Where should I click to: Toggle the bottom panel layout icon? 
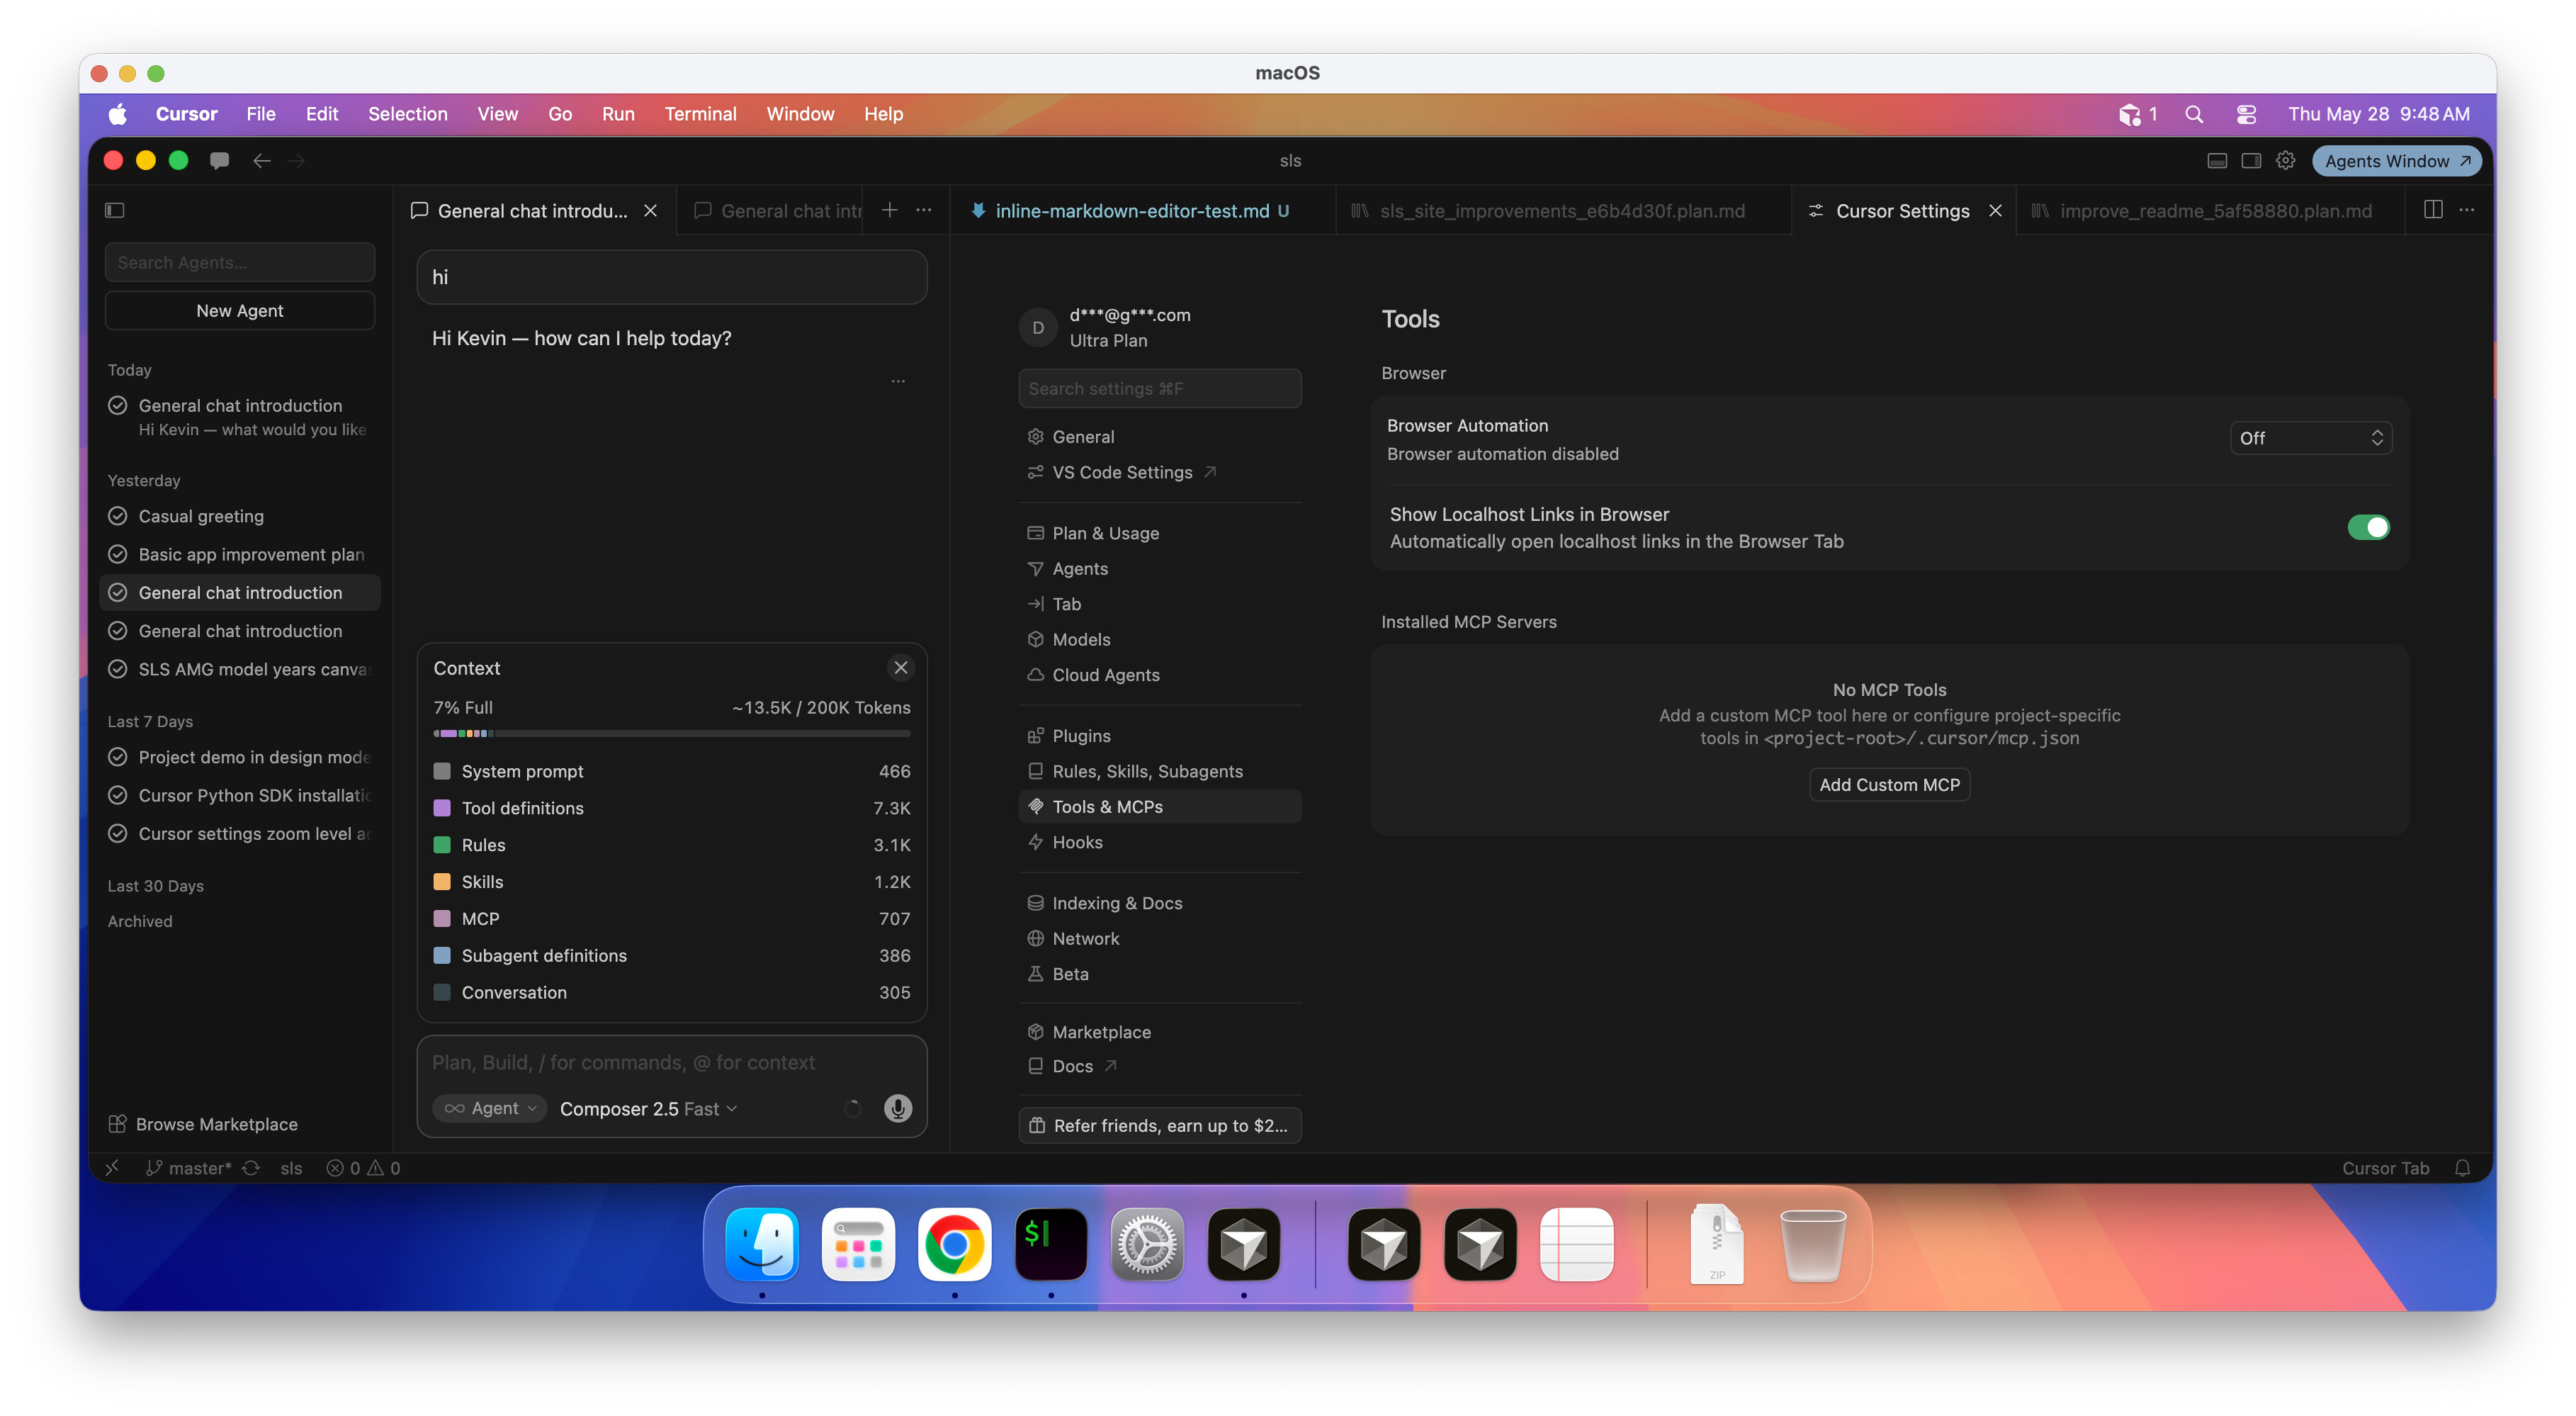(x=2217, y=161)
